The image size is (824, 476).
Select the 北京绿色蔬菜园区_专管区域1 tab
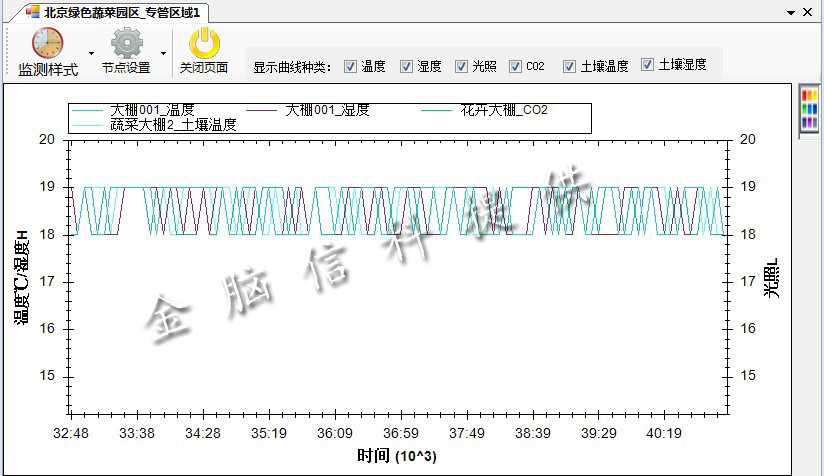point(121,12)
